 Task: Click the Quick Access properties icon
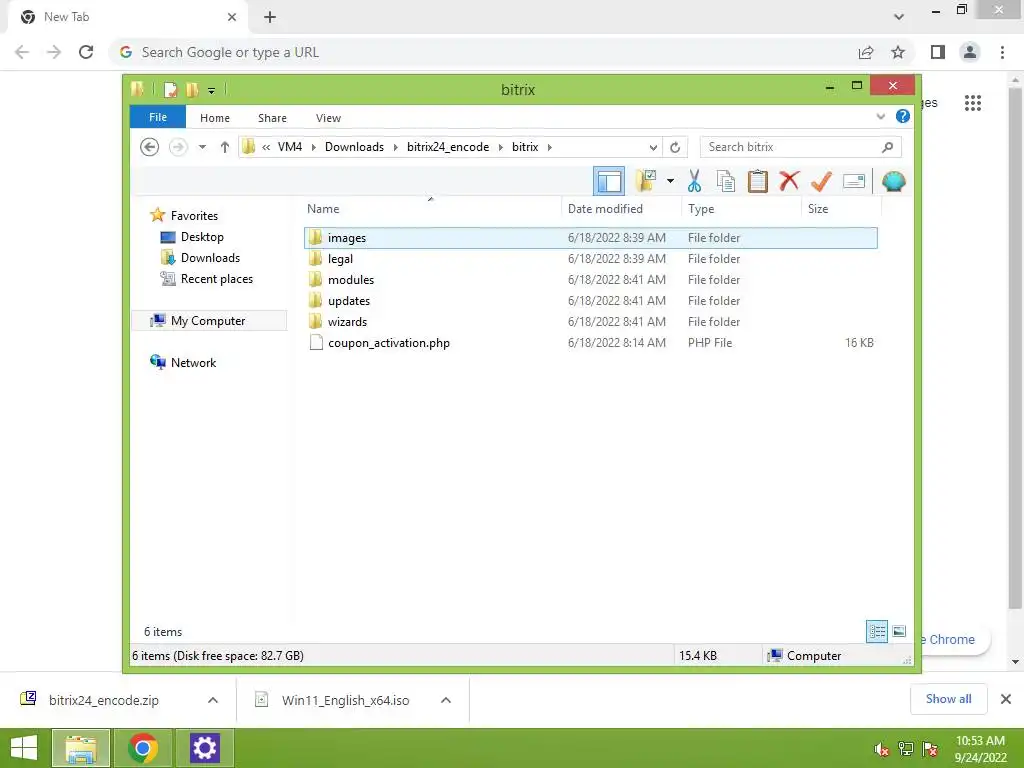point(170,89)
